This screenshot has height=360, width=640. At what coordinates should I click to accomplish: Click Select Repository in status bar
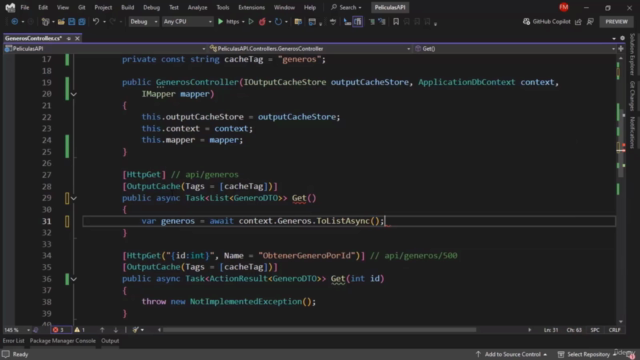(x=587, y=354)
